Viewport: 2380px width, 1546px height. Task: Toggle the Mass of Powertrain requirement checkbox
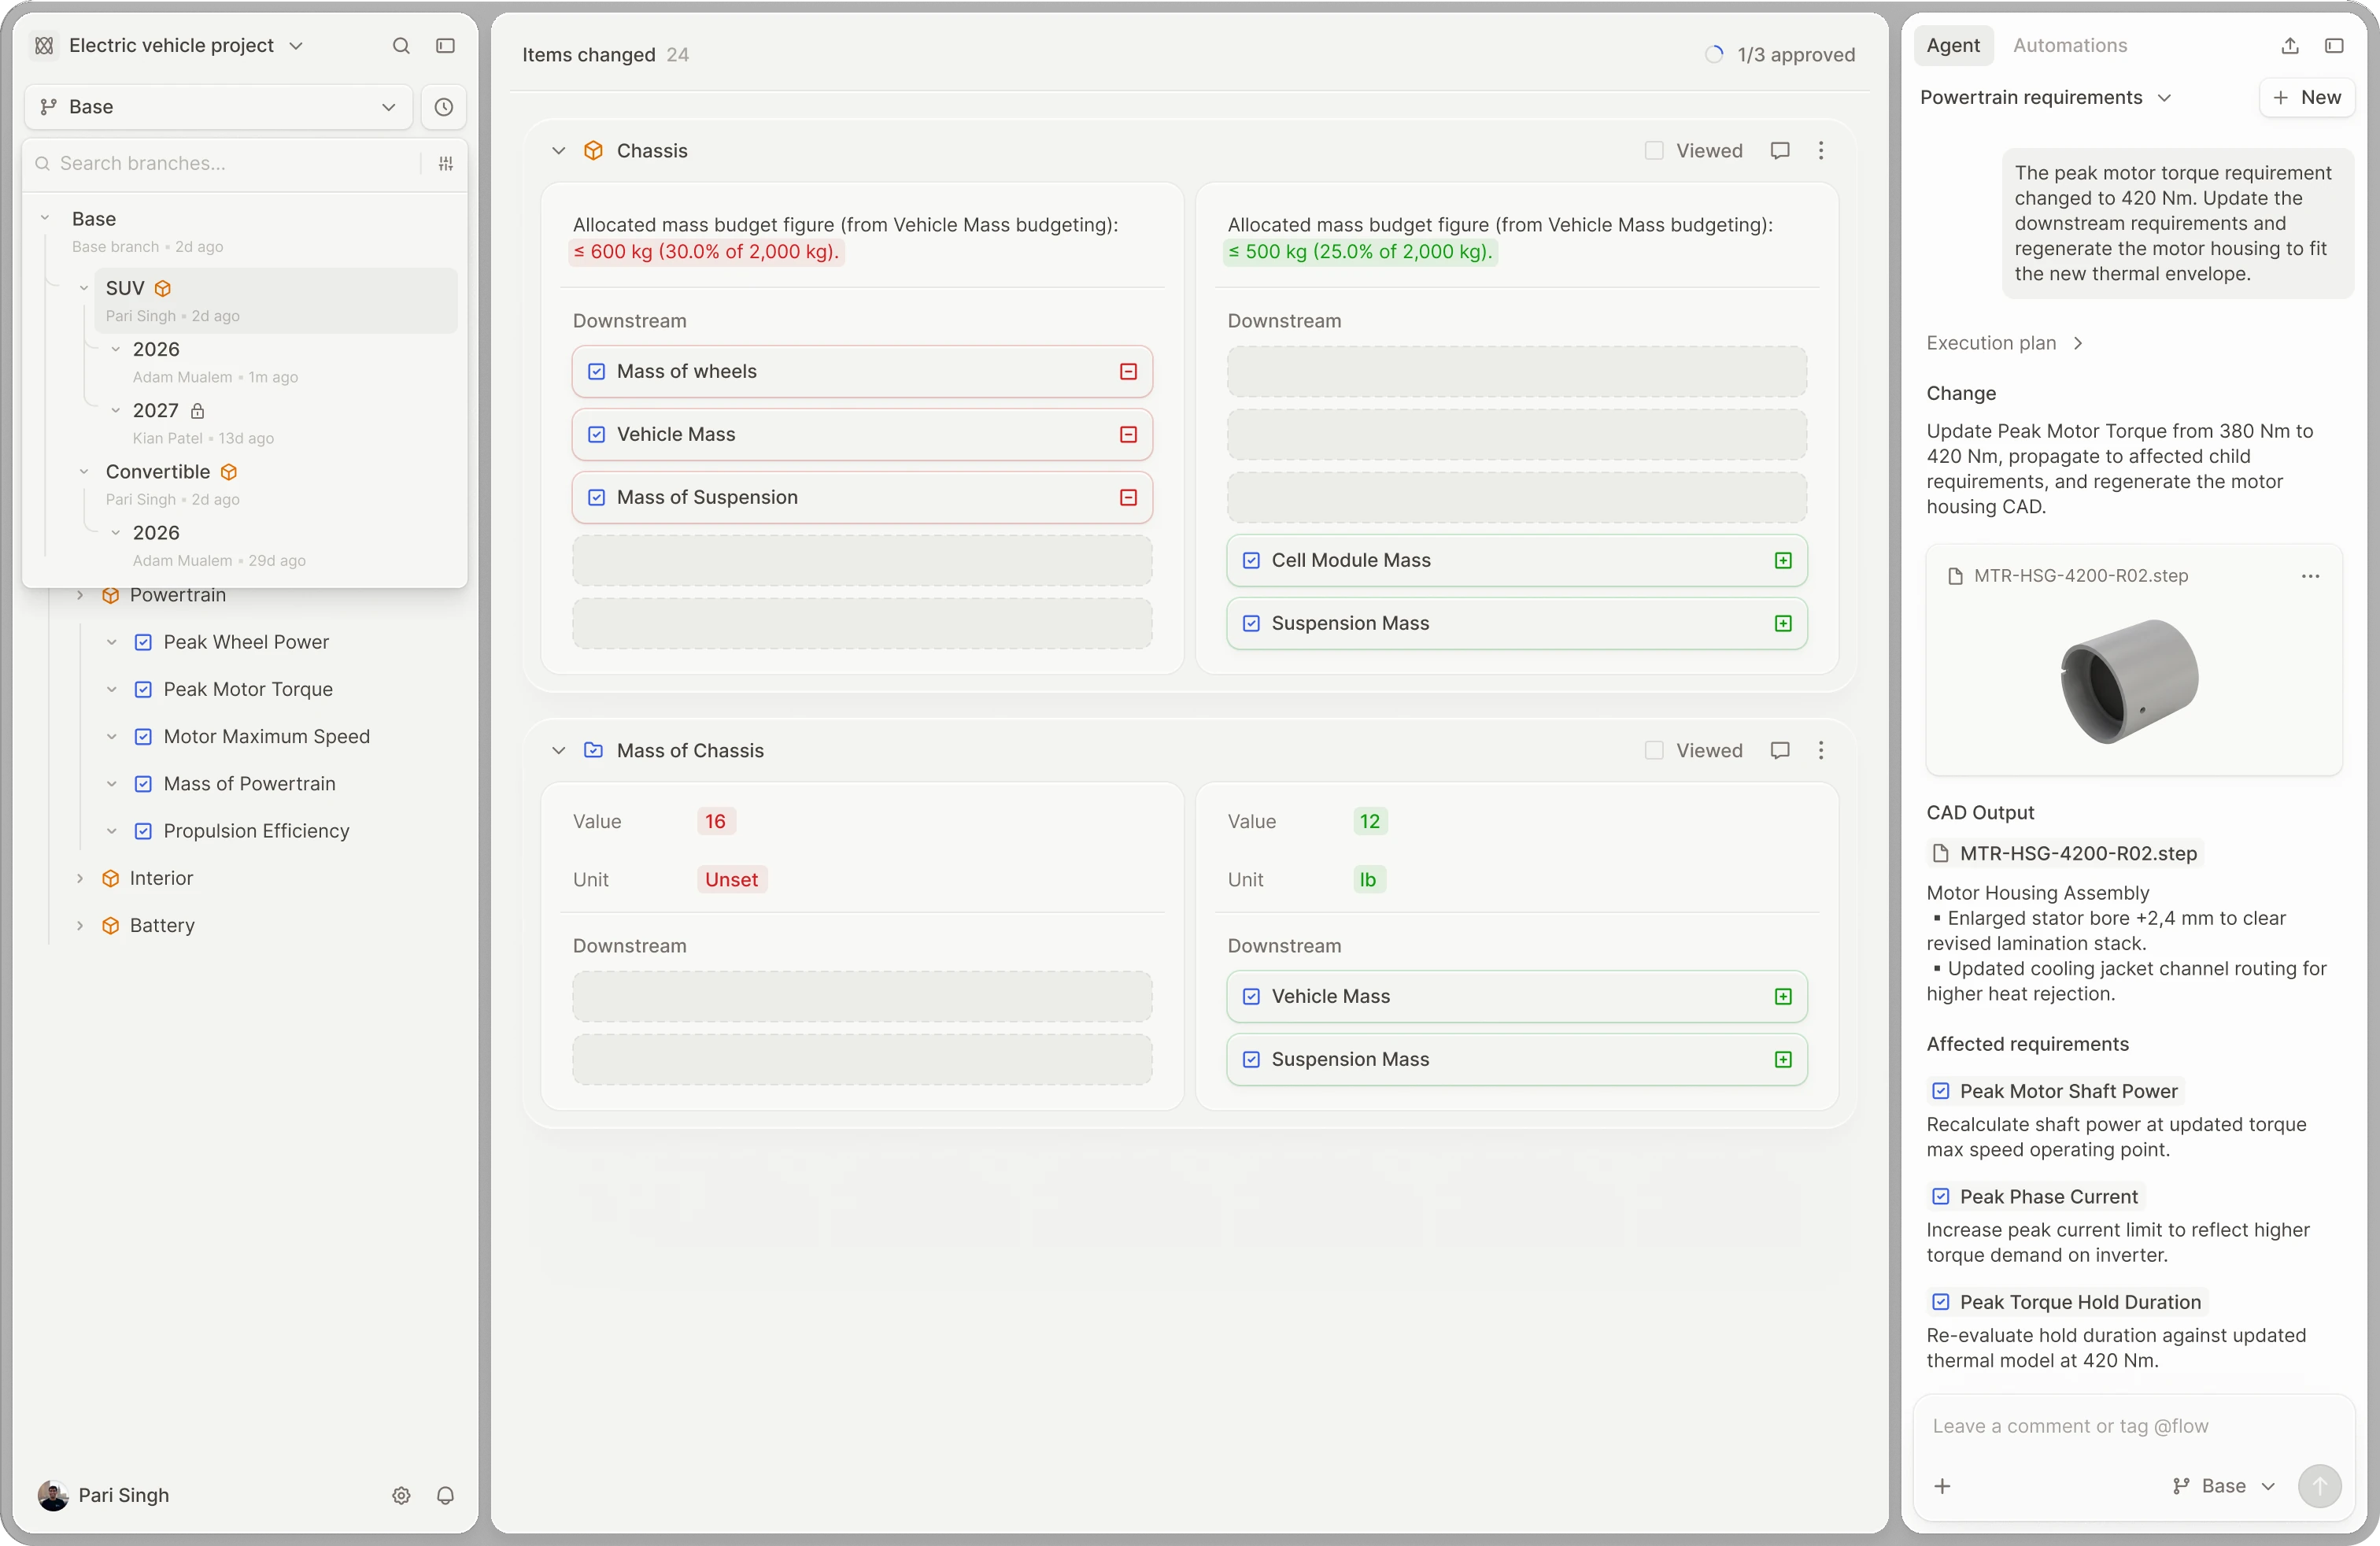(143, 784)
